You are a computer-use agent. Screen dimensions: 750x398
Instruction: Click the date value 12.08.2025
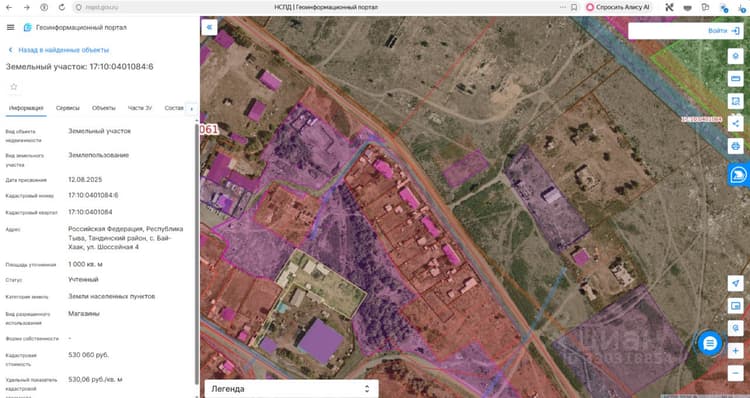pos(85,179)
